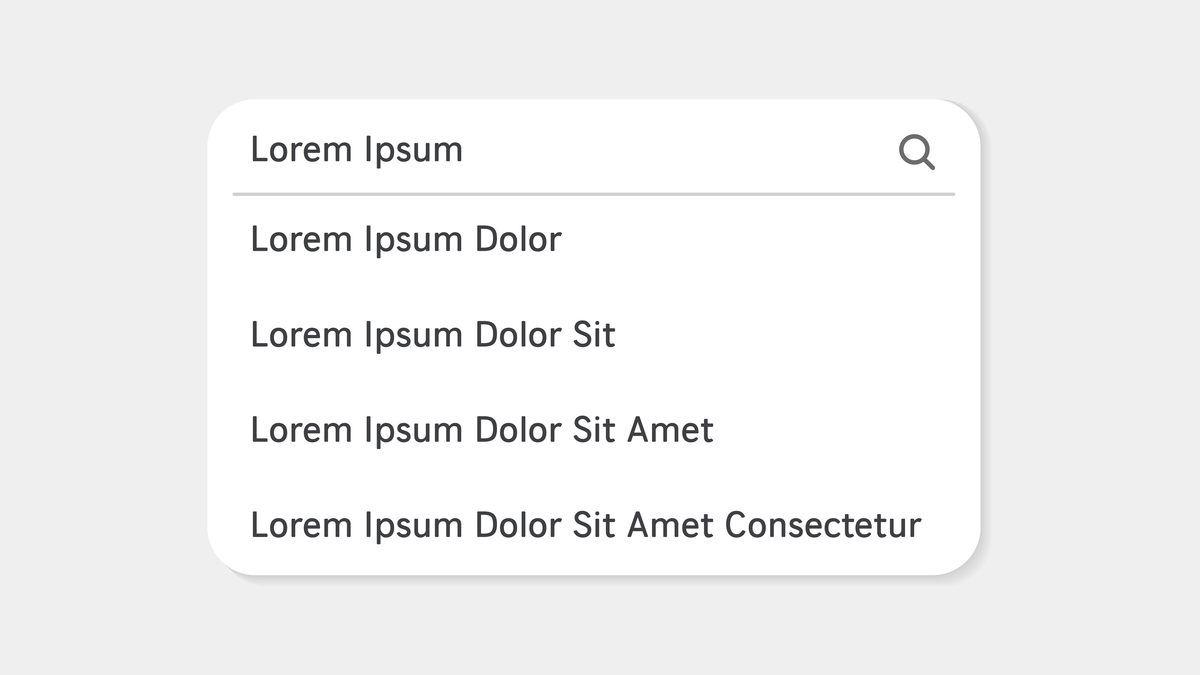The height and width of the screenshot is (675, 1200).
Task: Click "Amet" in the last suggestion row
Action: pyautogui.click(x=670, y=525)
